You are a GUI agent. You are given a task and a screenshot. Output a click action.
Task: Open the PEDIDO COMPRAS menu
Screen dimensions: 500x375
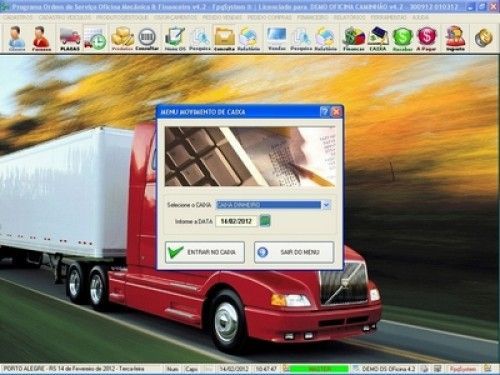269,17
